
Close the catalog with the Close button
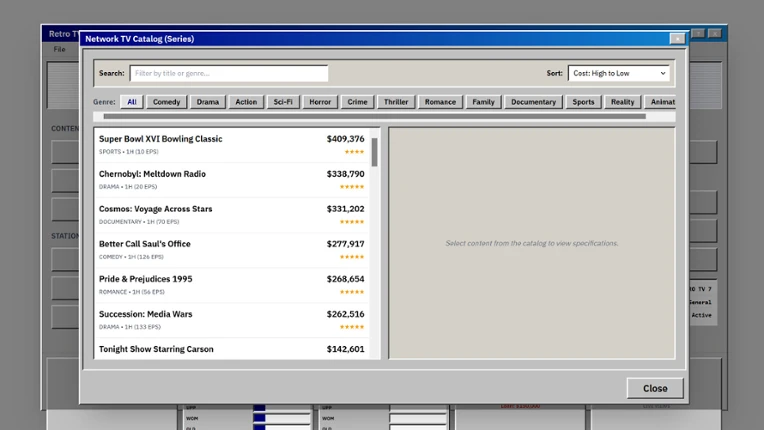point(655,388)
